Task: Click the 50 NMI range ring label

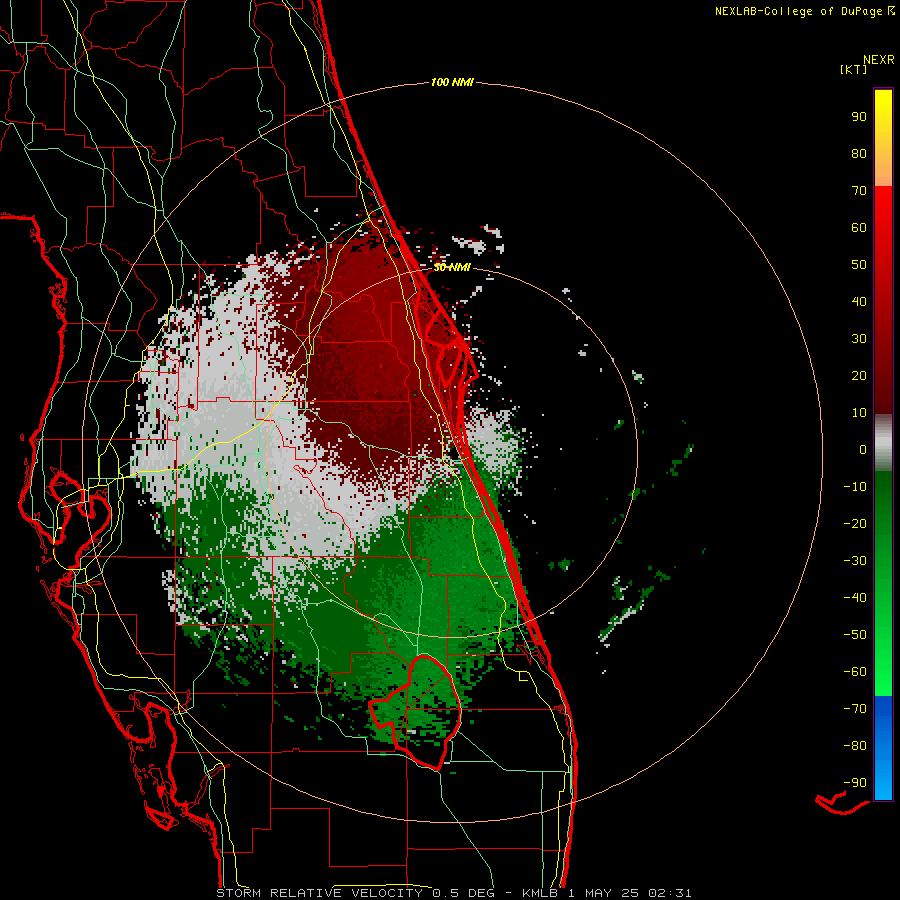Action: pos(452,267)
